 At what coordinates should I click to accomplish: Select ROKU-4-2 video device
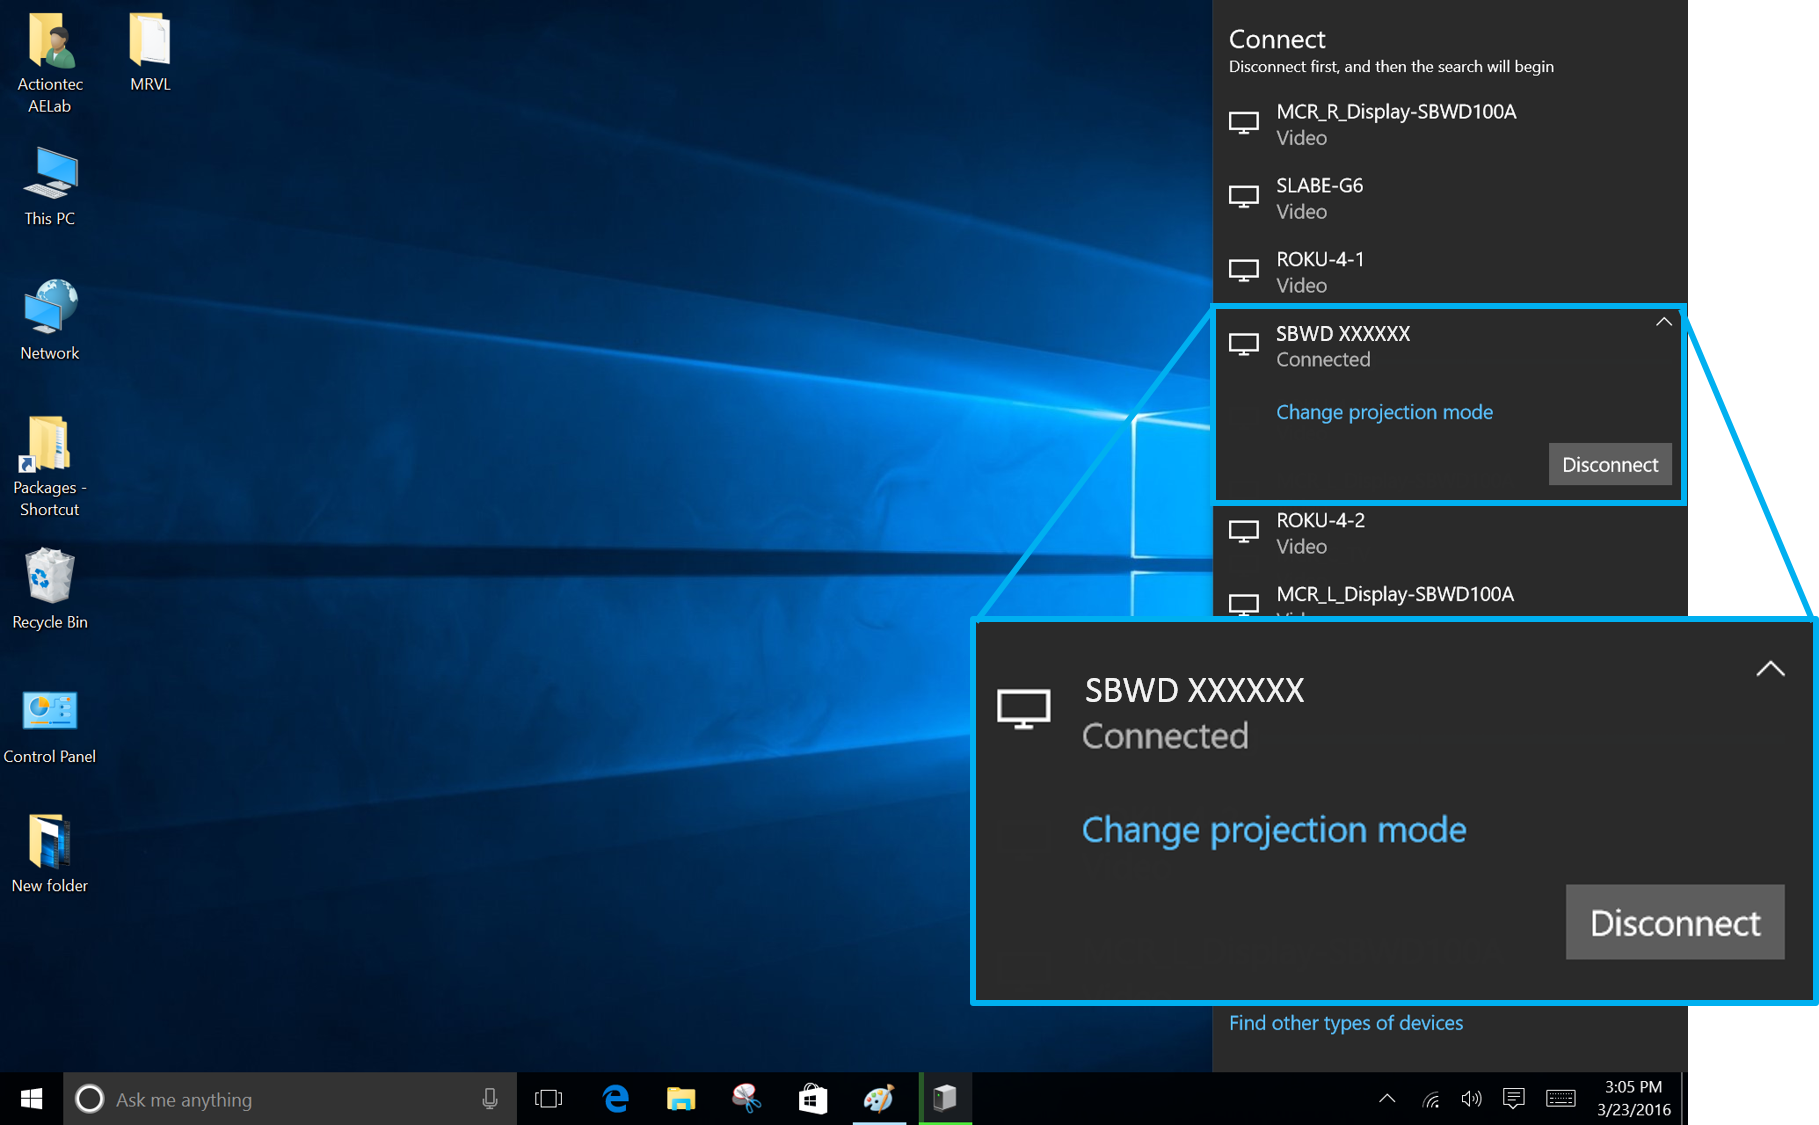(x=1450, y=533)
